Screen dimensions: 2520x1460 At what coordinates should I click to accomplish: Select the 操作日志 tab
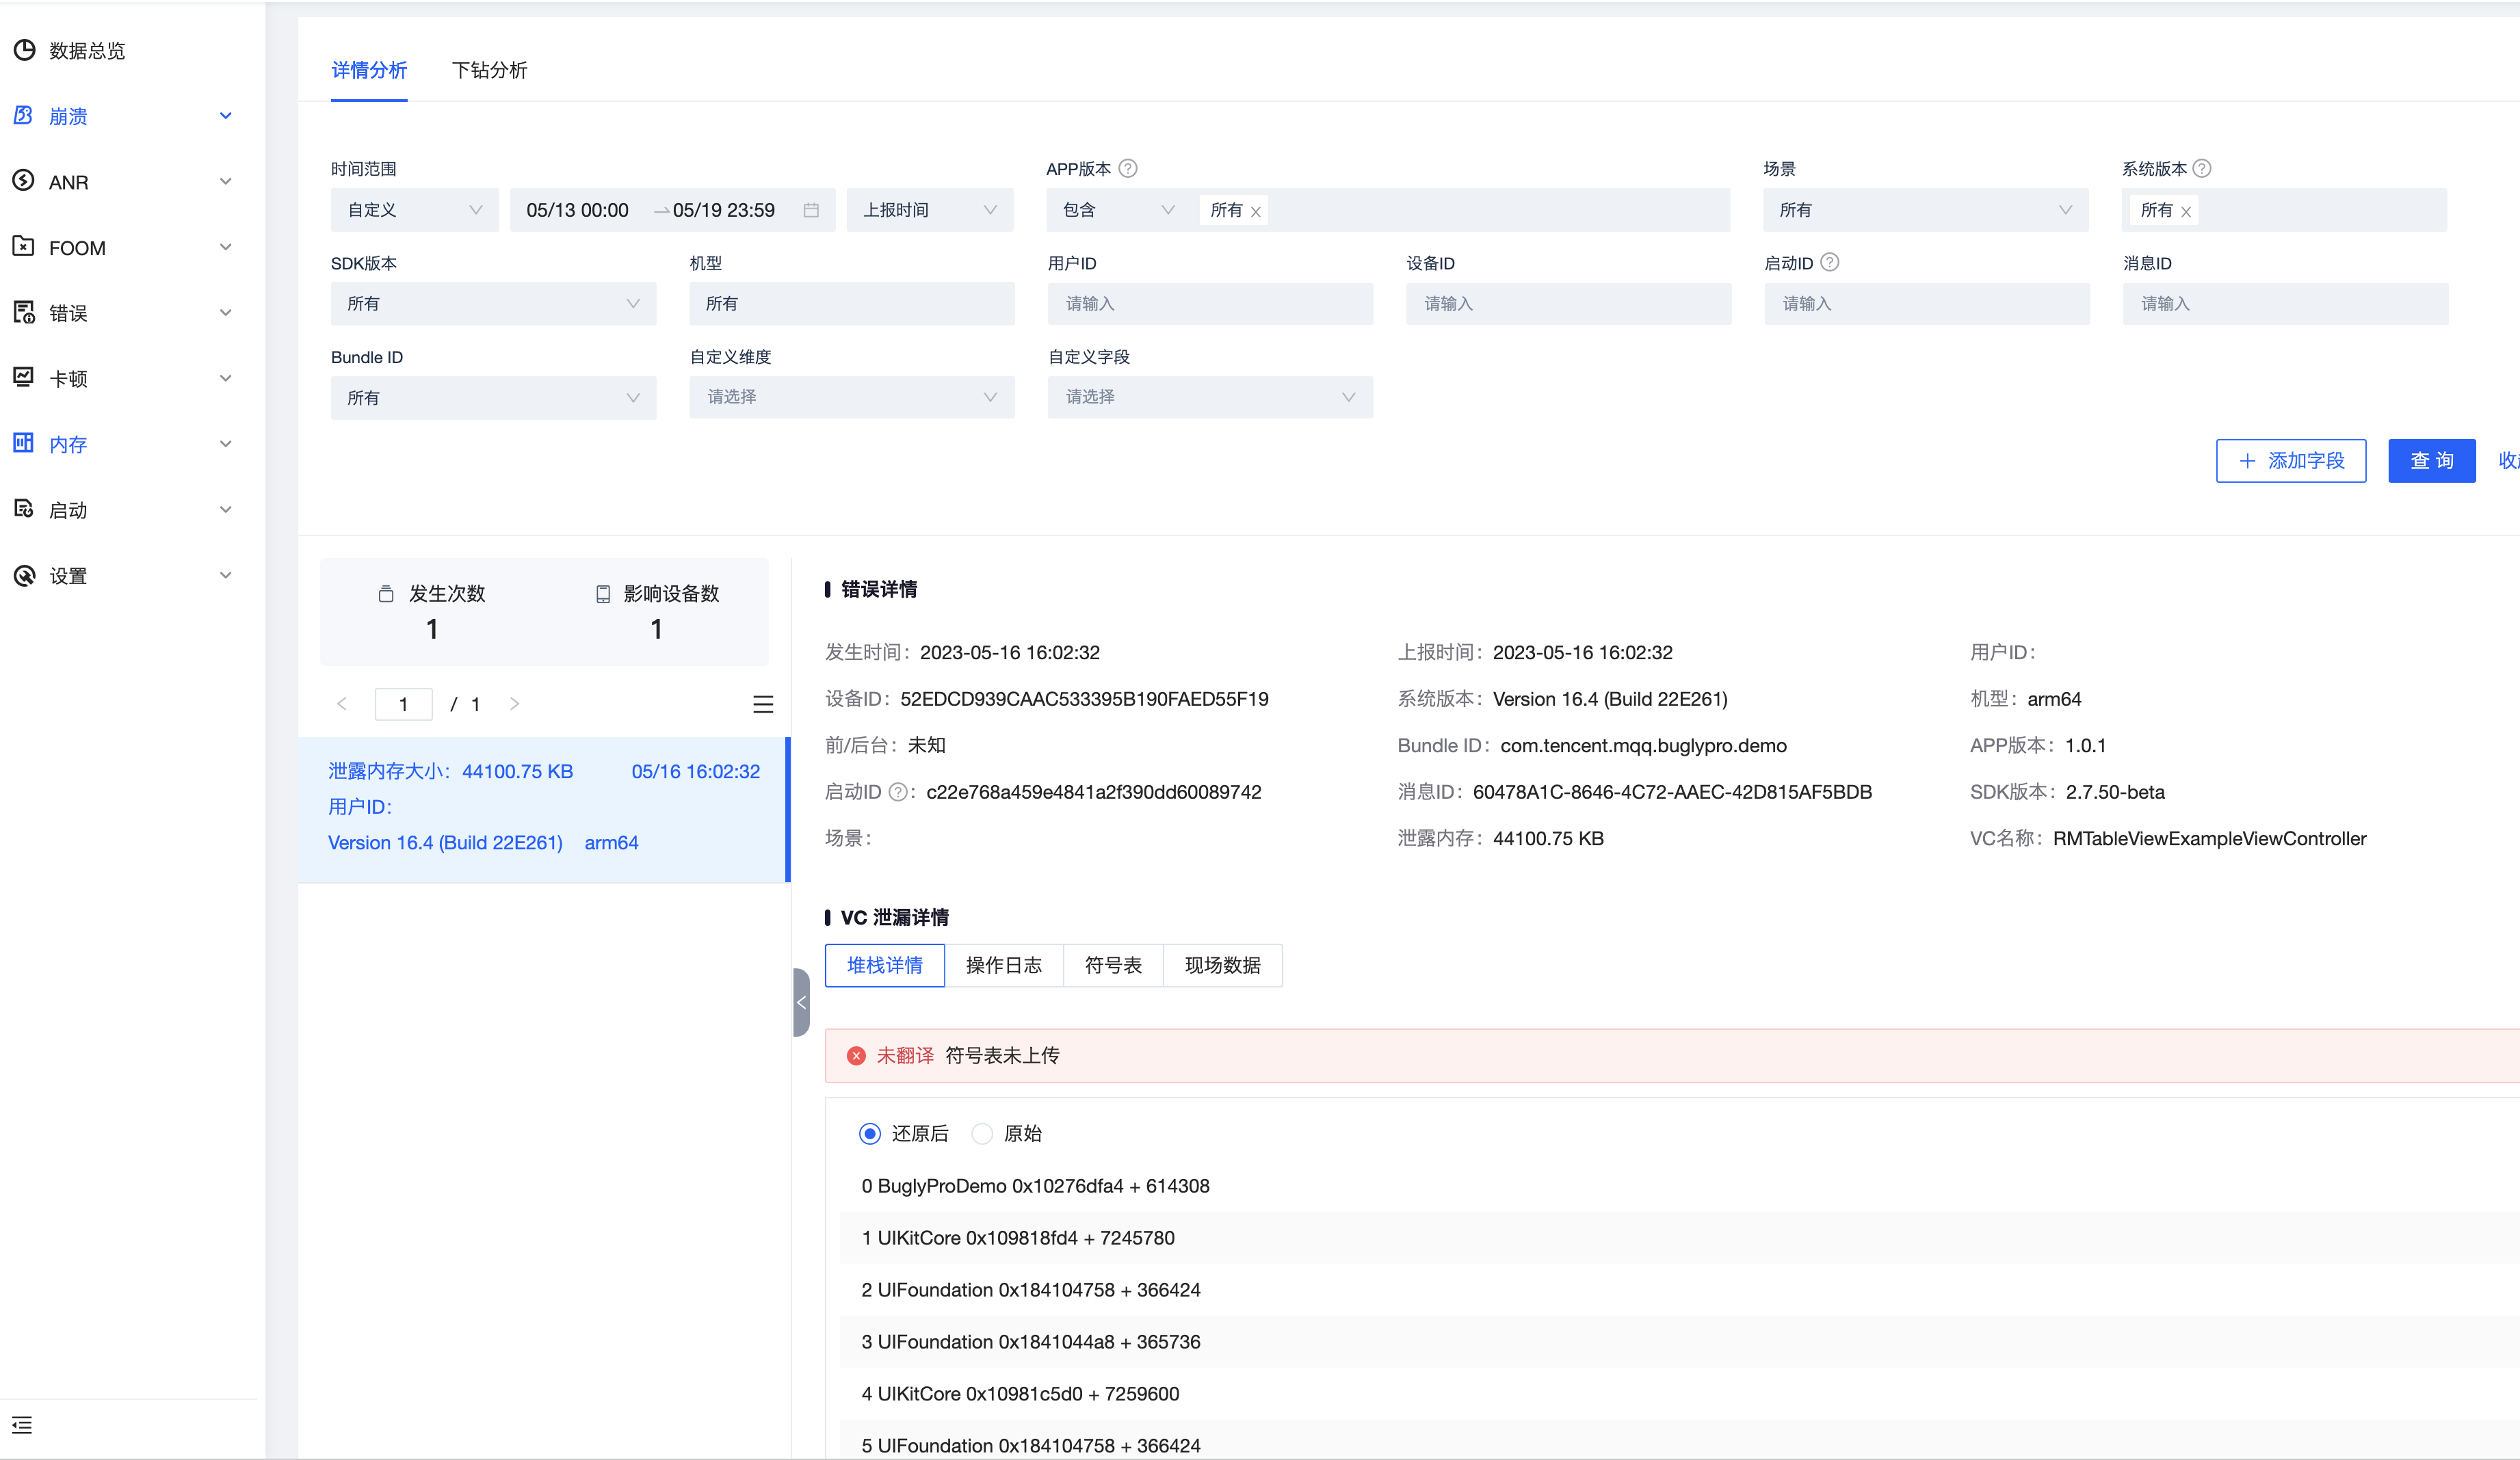(x=1003, y=965)
